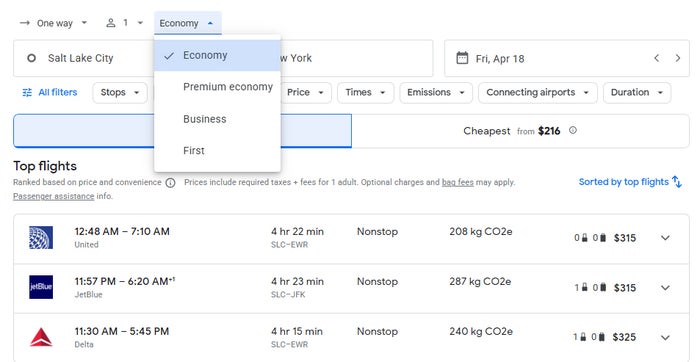The image size is (700, 362).
Task: Click the 4 hr 23 min duration text
Action: pyautogui.click(x=297, y=282)
